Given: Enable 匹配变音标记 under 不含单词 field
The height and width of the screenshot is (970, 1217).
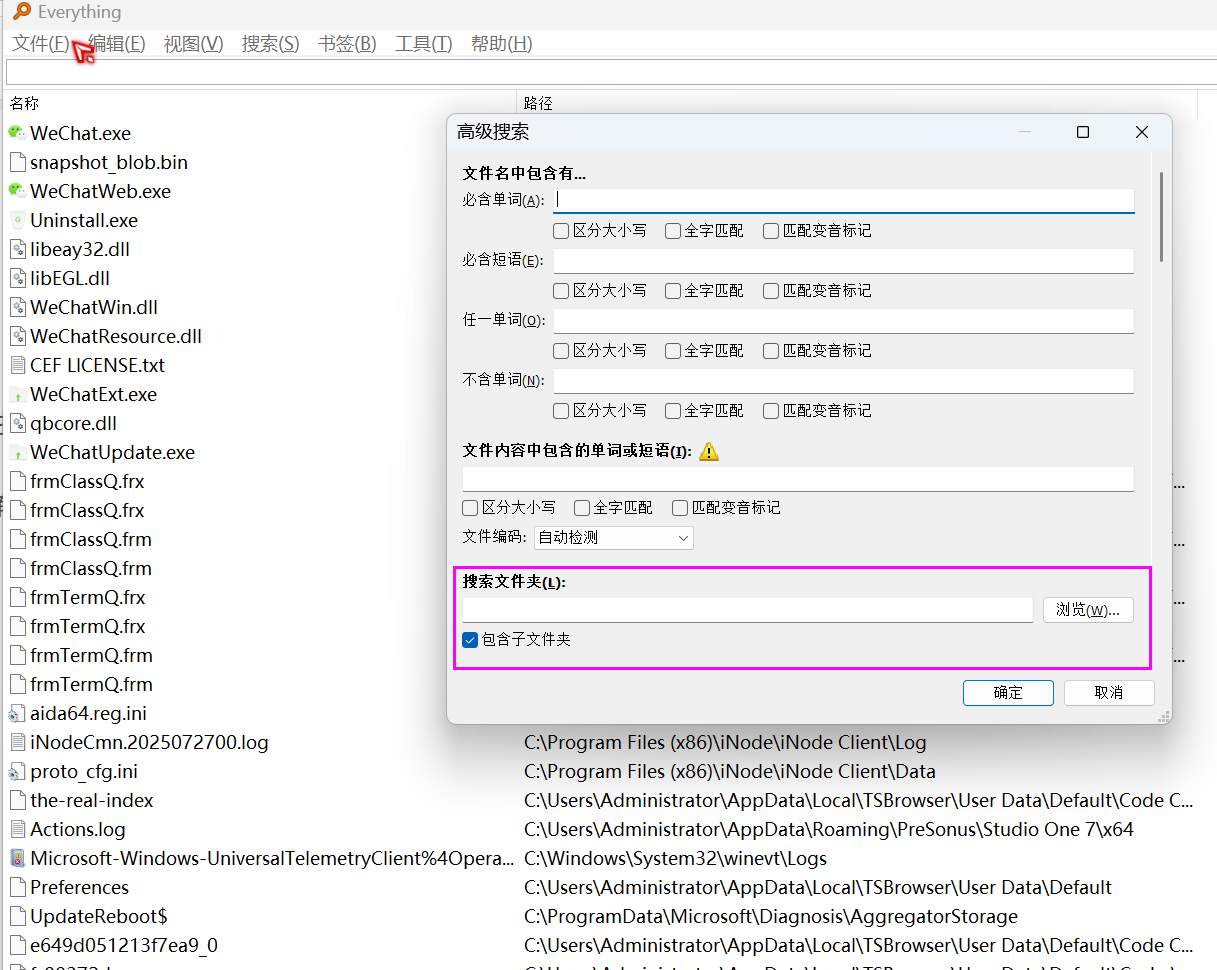Looking at the screenshot, I should click(x=771, y=411).
